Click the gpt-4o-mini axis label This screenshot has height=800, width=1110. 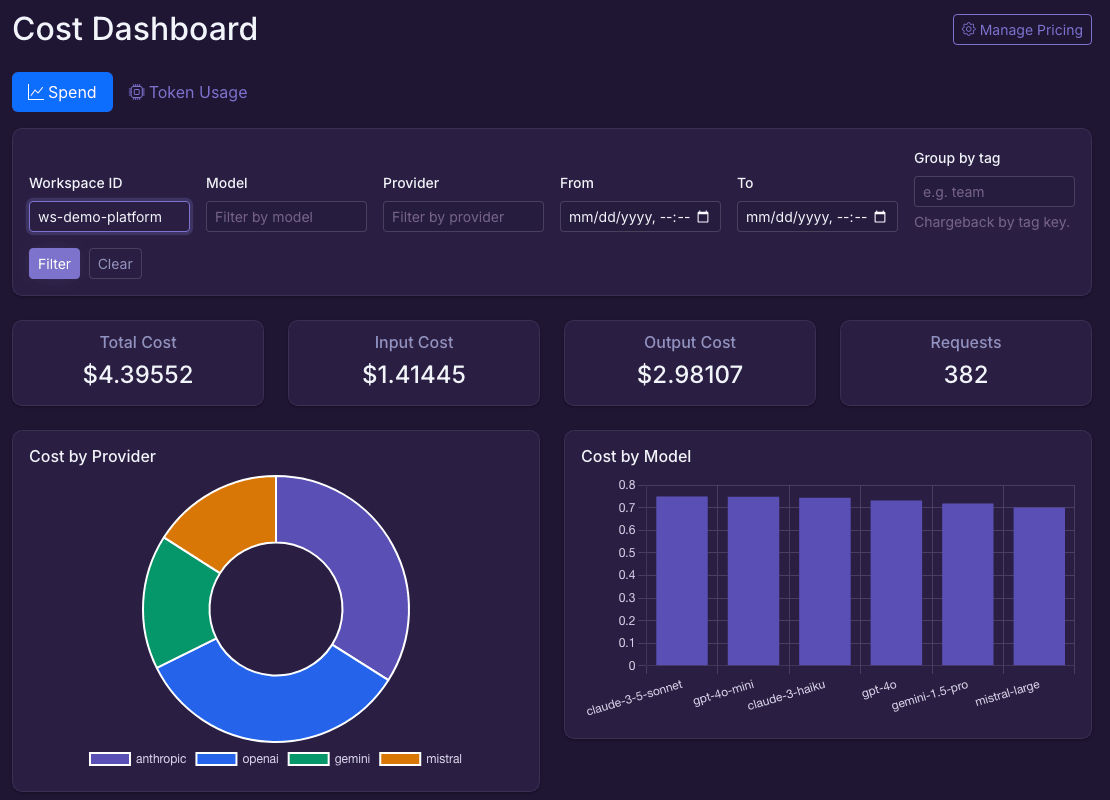click(723, 693)
